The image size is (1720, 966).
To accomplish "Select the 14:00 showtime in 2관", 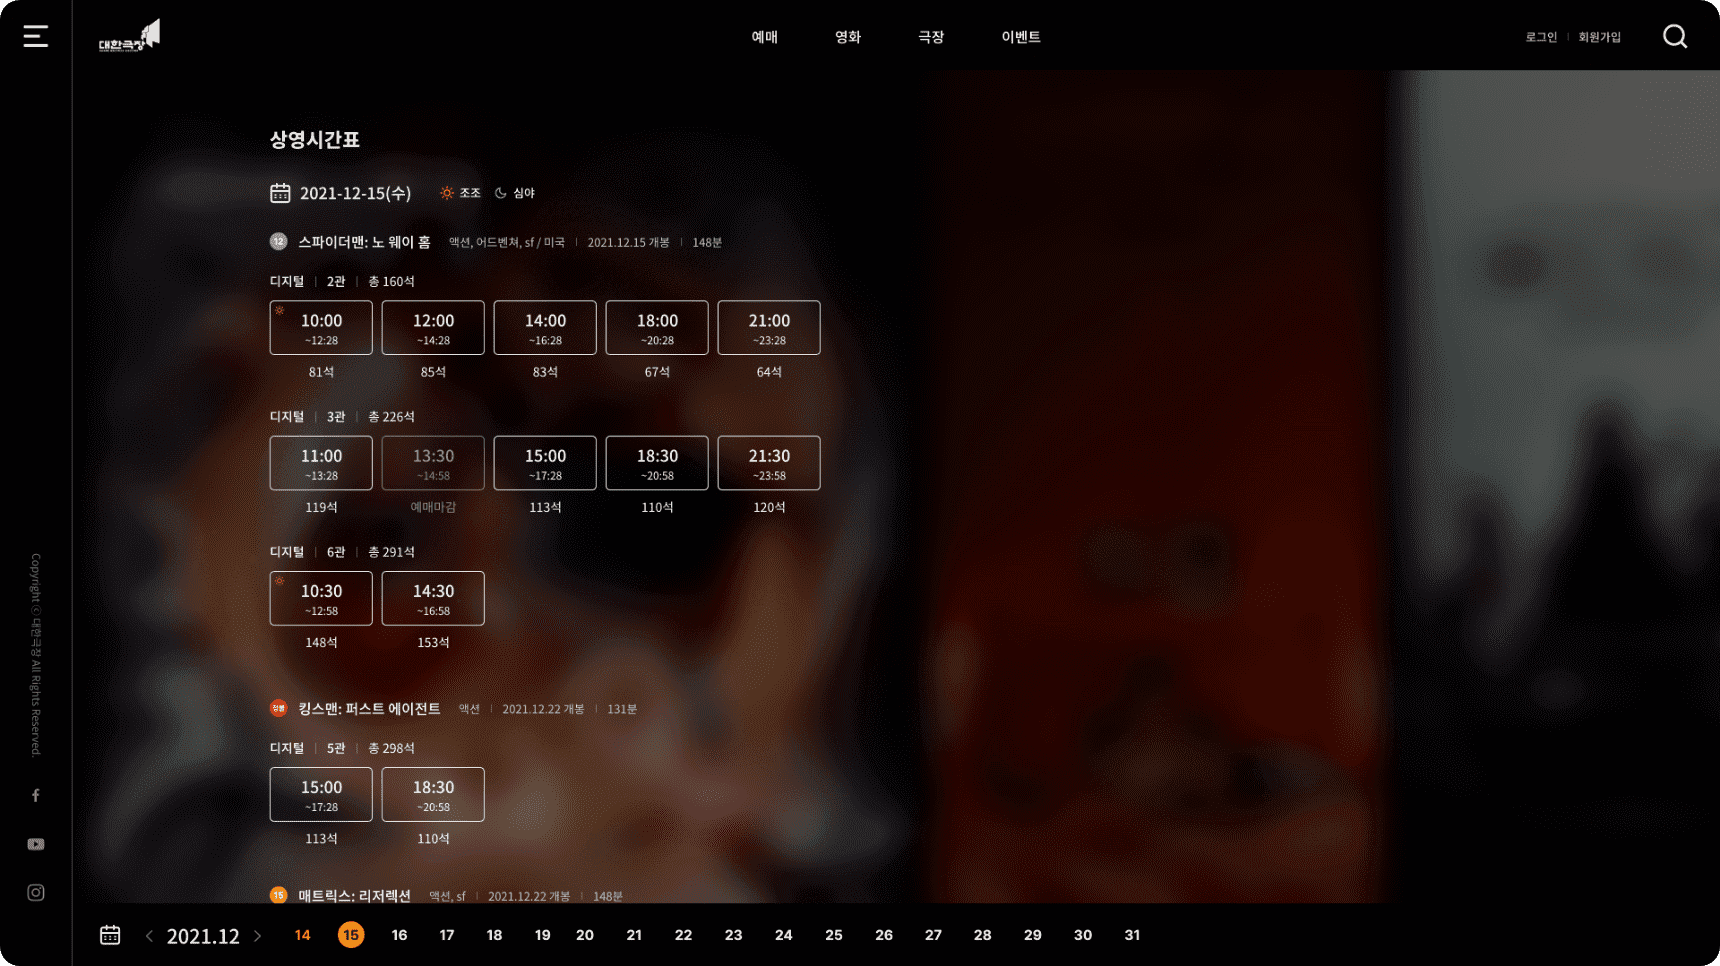I will [545, 327].
